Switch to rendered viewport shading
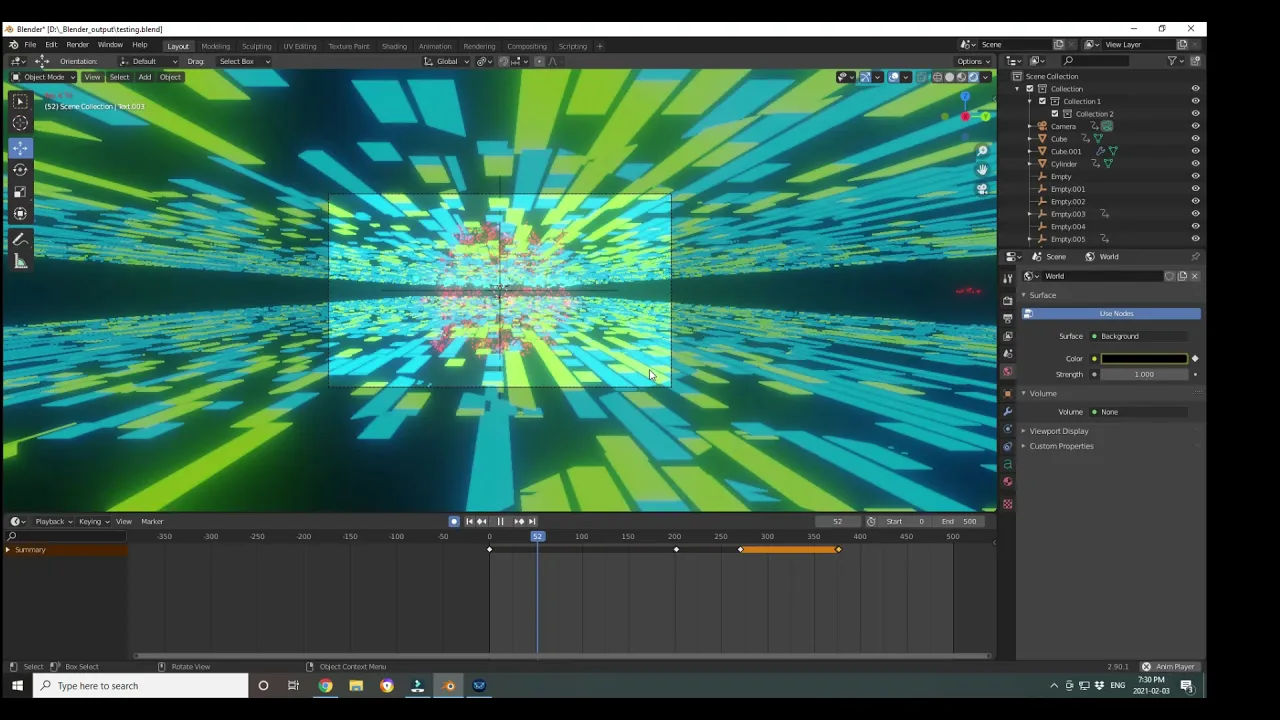Viewport: 1280px width, 720px height. click(x=973, y=77)
